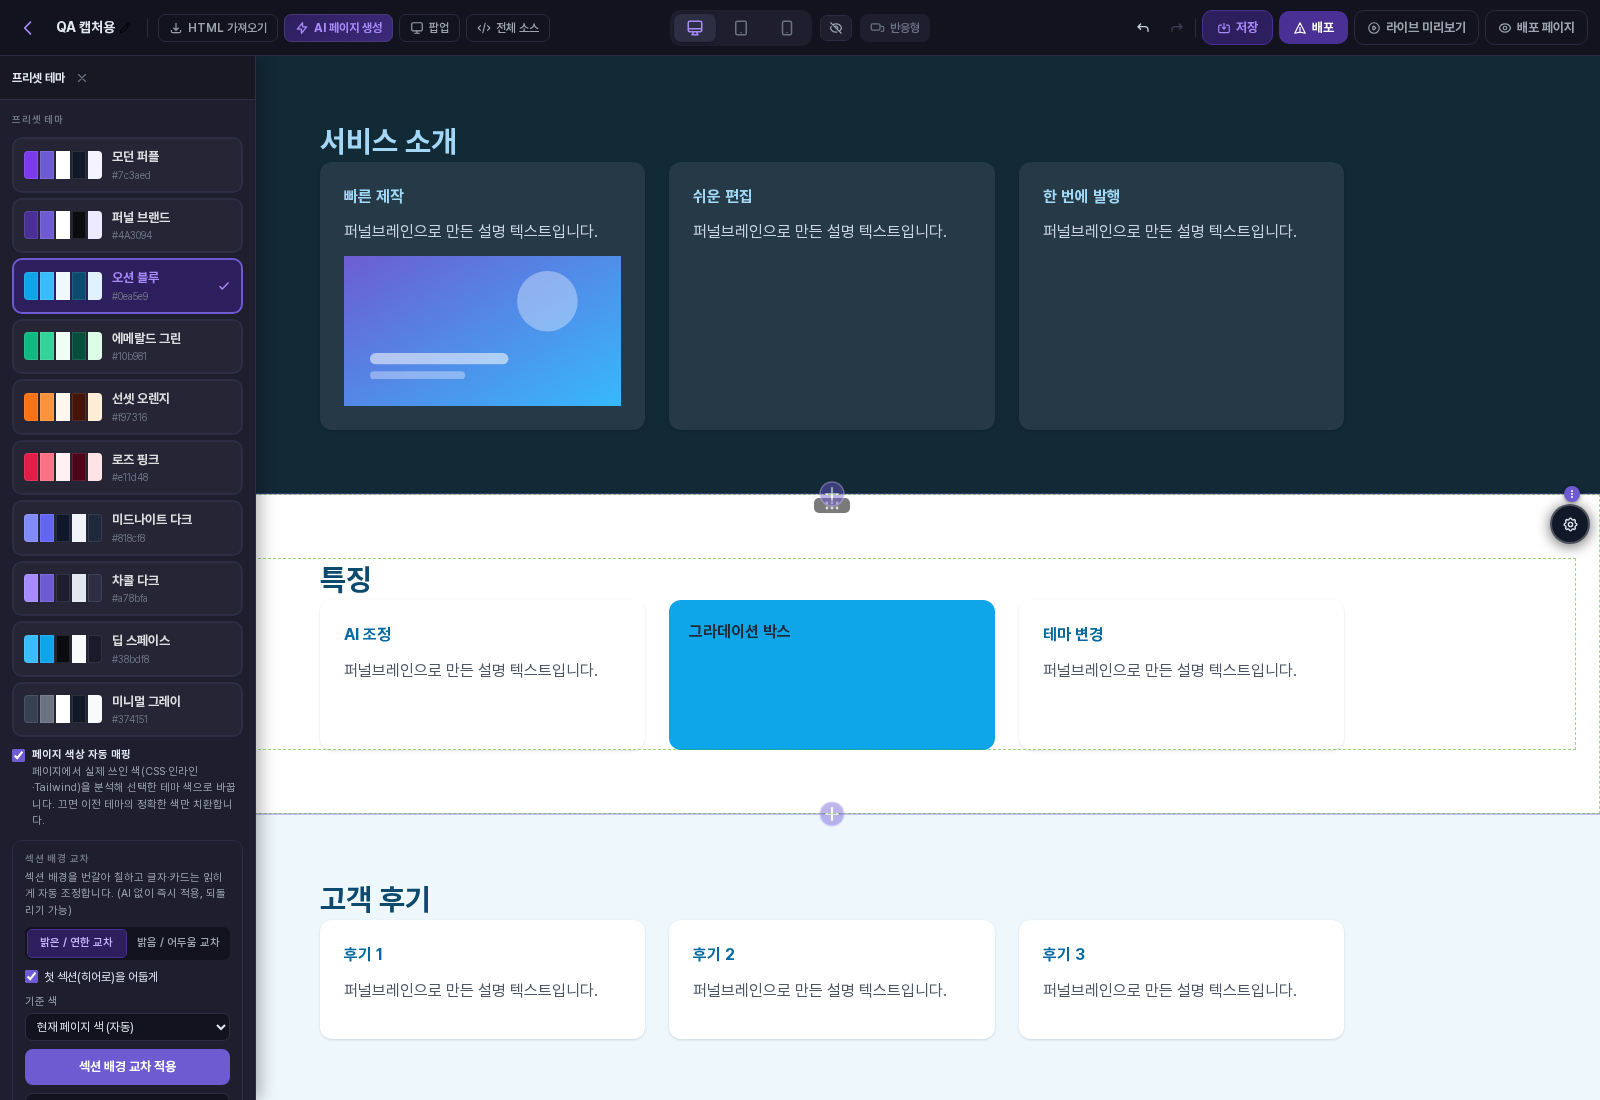Click the undo arrow icon

(1143, 28)
